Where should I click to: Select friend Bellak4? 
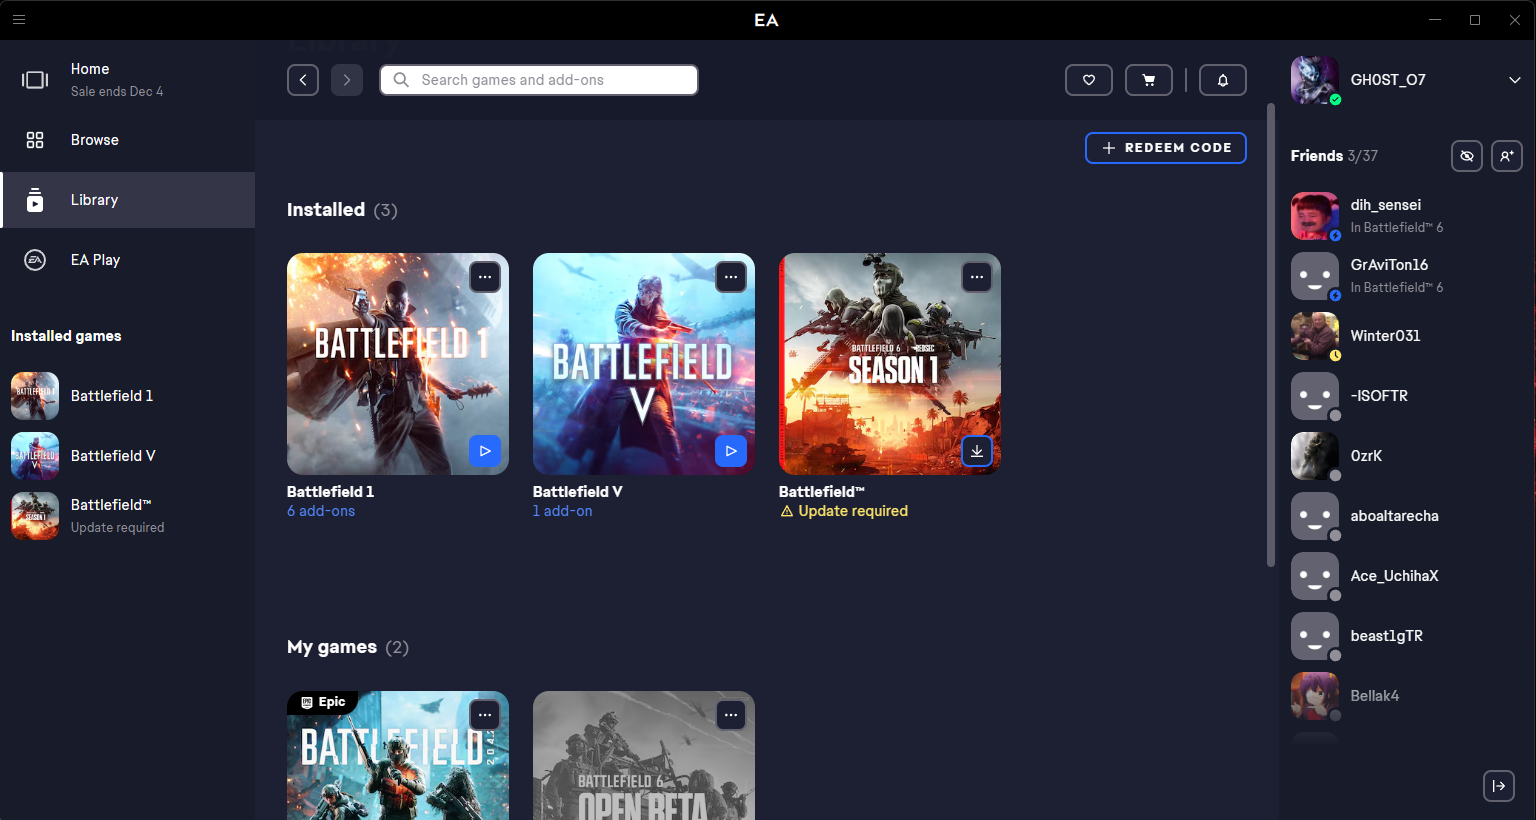1407,696
